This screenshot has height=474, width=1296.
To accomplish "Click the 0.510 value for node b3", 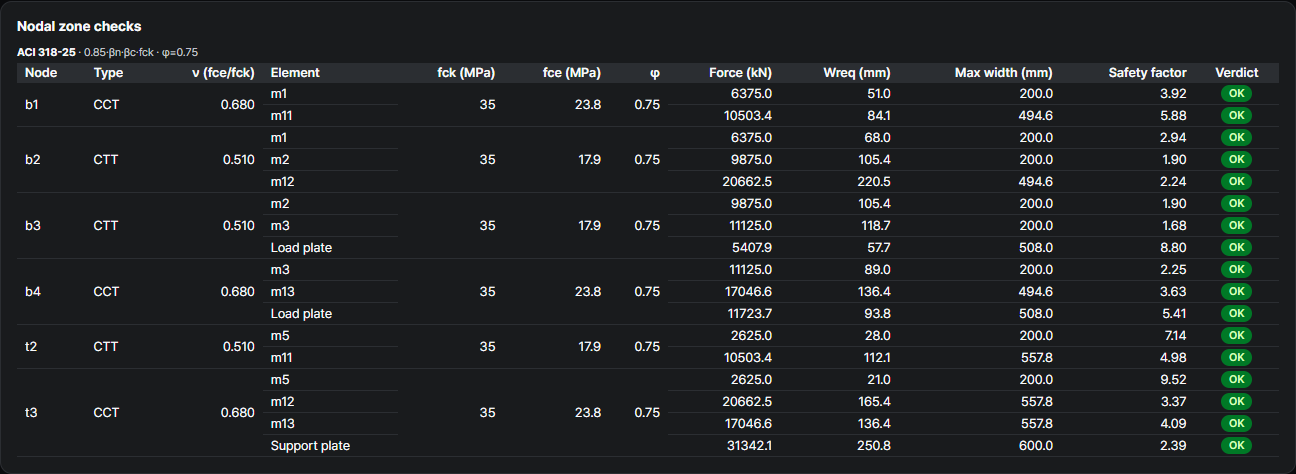I will pos(238,225).
